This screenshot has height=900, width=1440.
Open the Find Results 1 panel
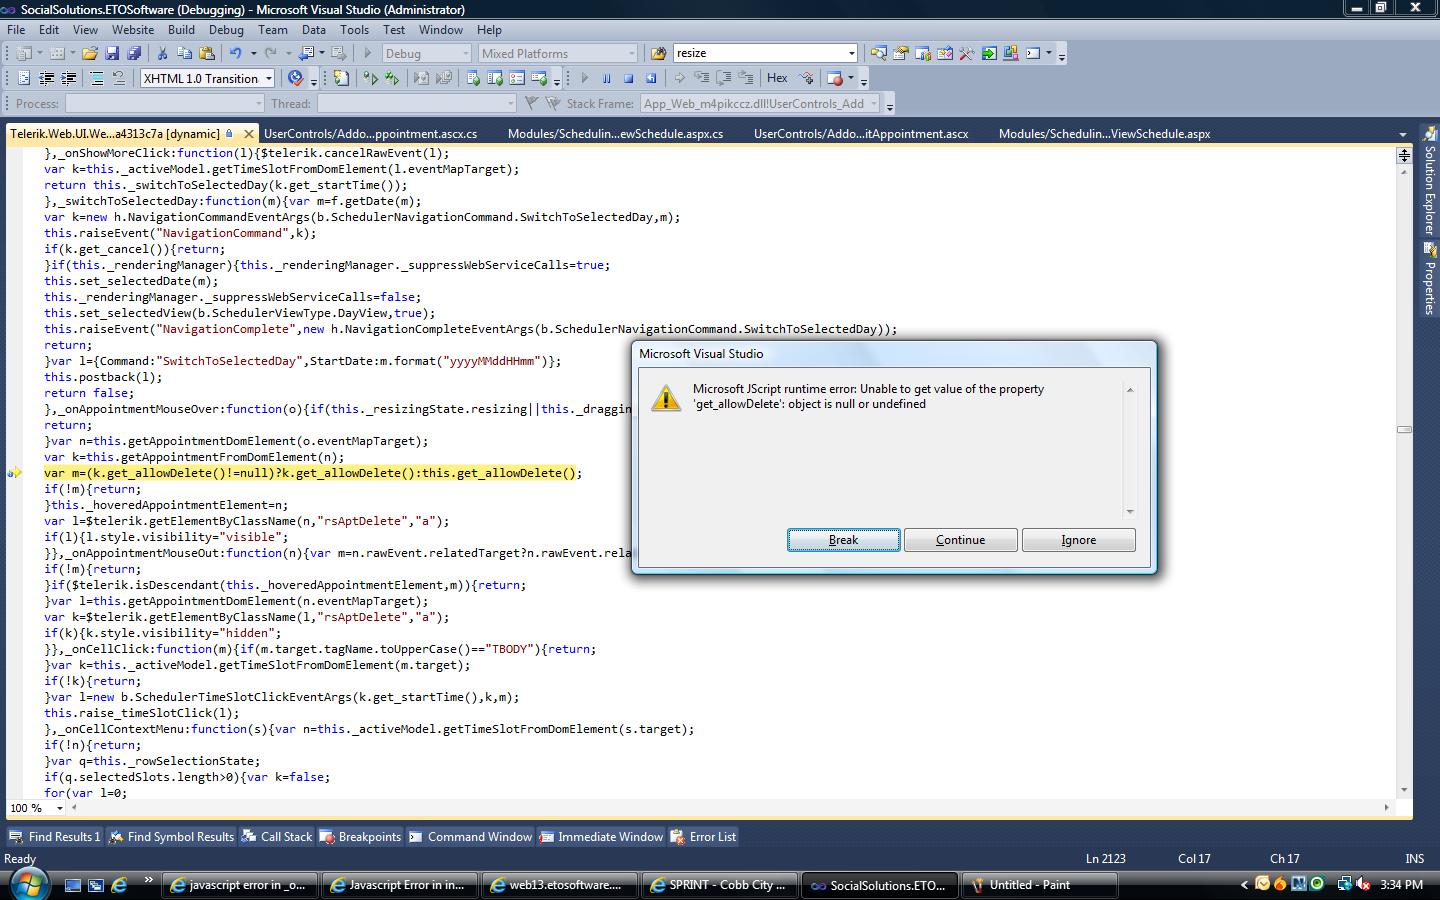tap(55, 837)
